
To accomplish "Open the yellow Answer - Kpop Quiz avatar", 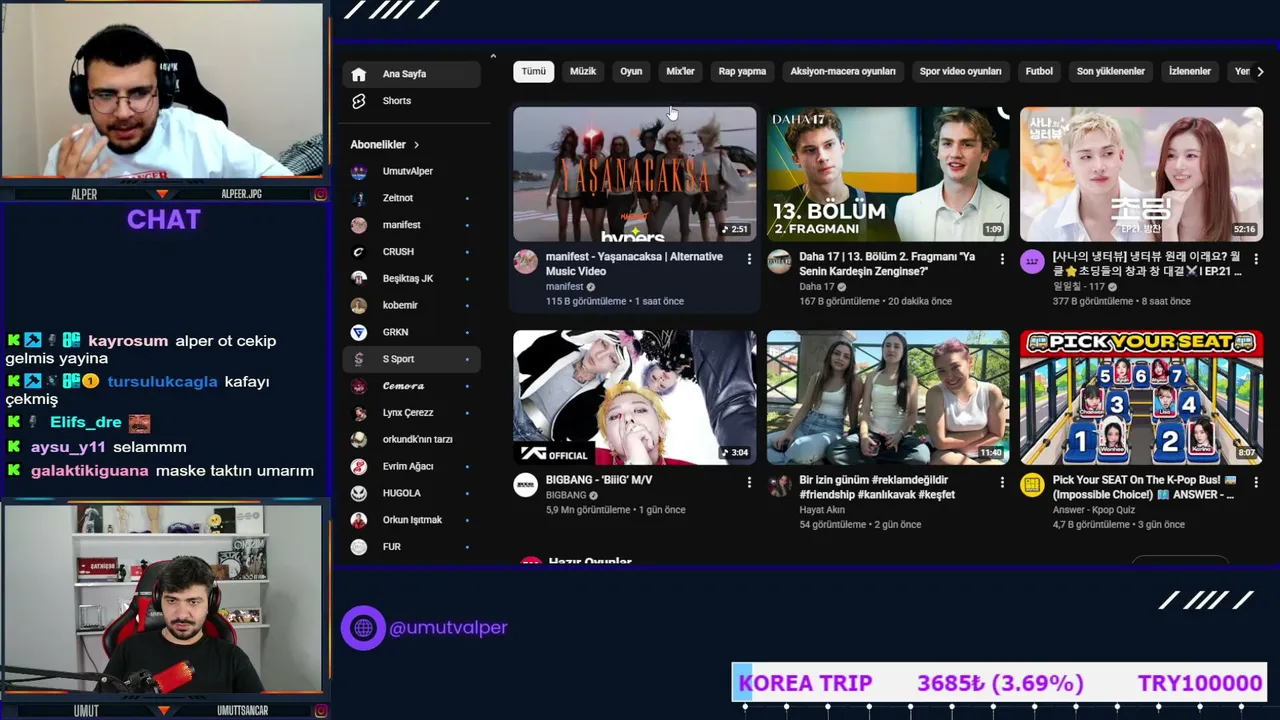I will (x=1032, y=485).
